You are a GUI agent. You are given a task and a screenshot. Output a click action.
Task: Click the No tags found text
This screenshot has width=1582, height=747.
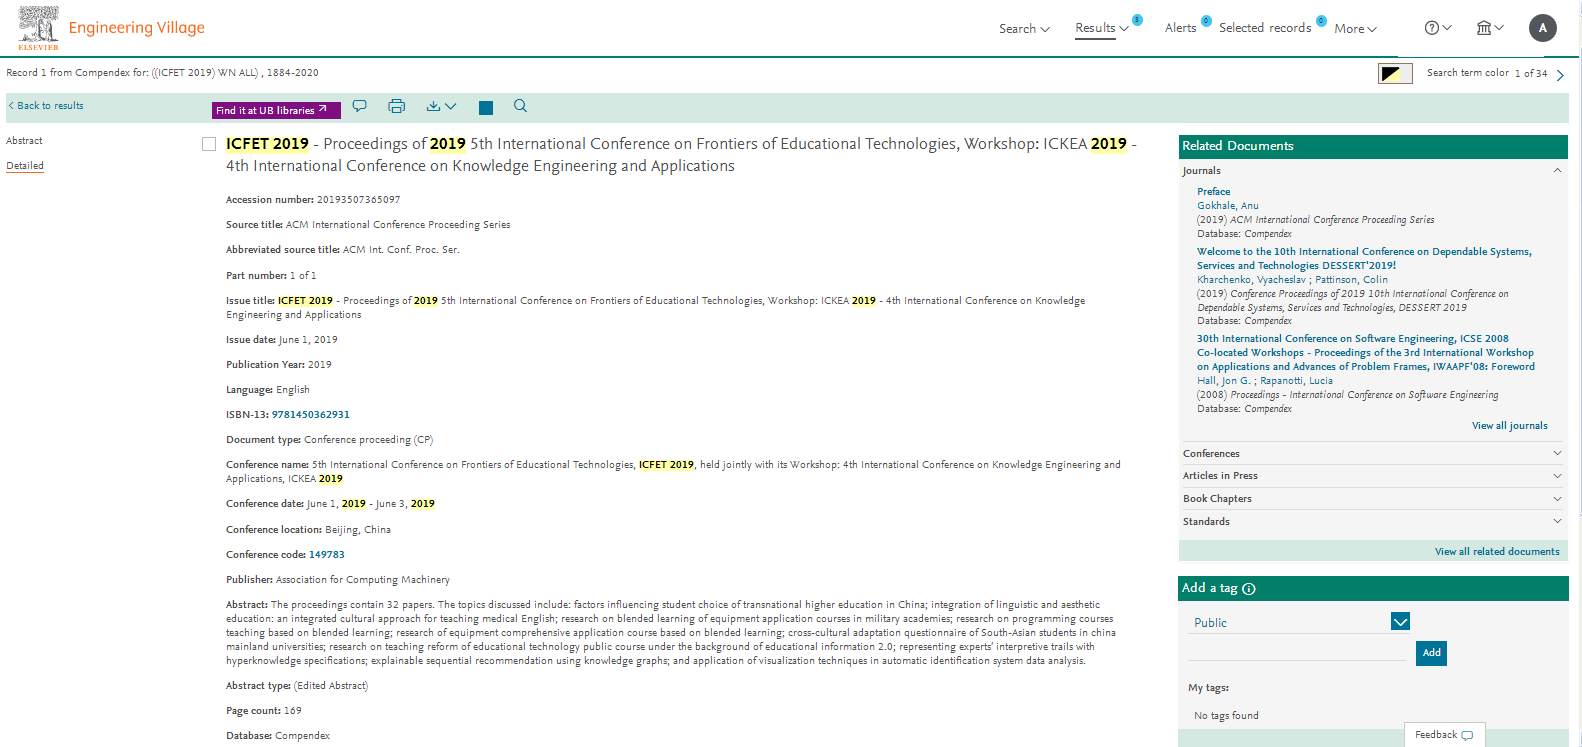pyautogui.click(x=1226, y=716)
